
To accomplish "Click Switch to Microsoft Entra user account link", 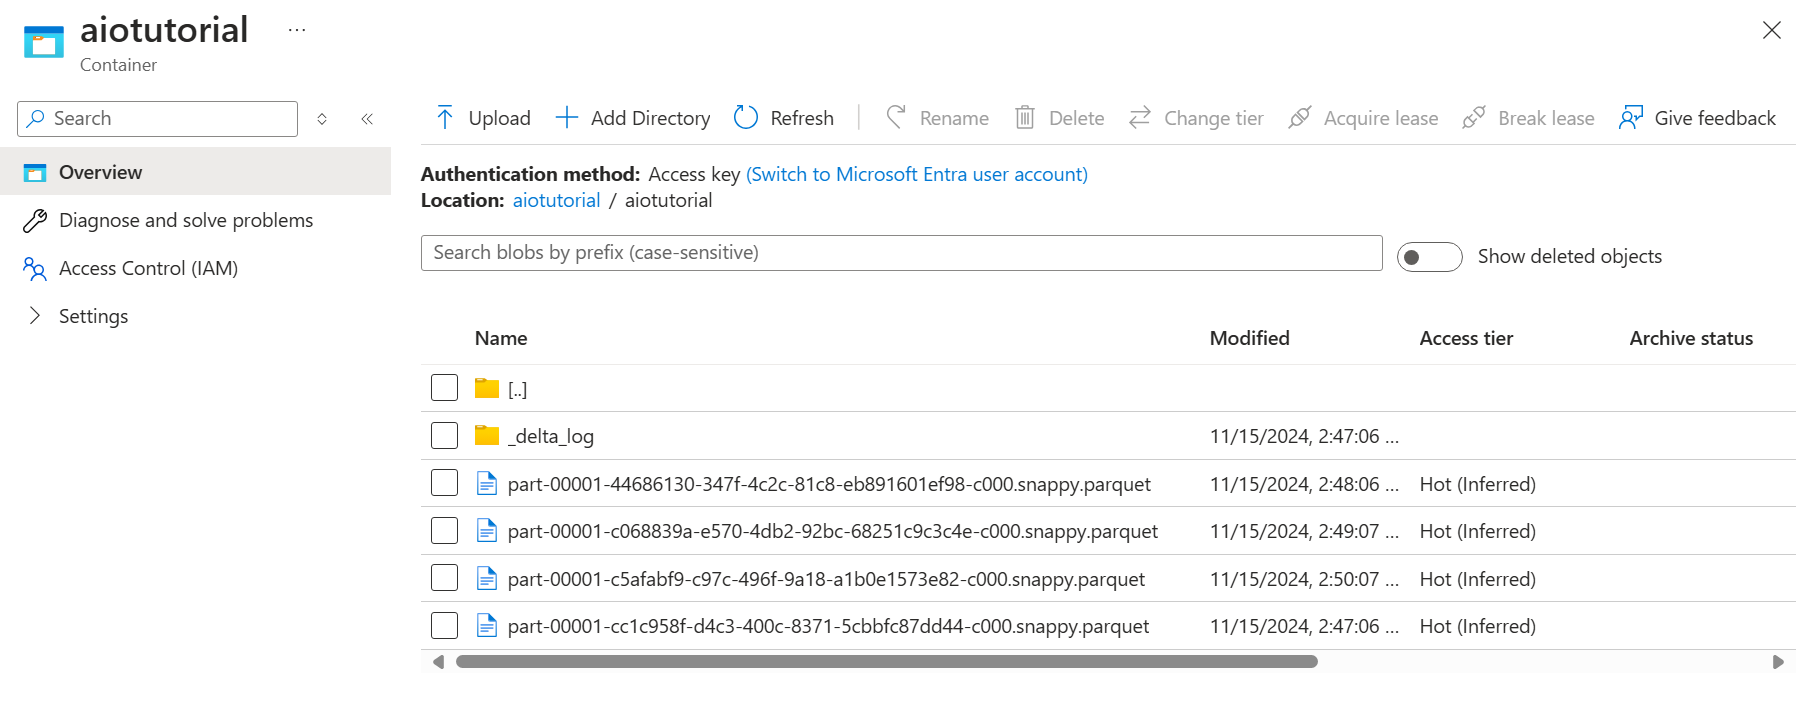I will tap(916, 174).
